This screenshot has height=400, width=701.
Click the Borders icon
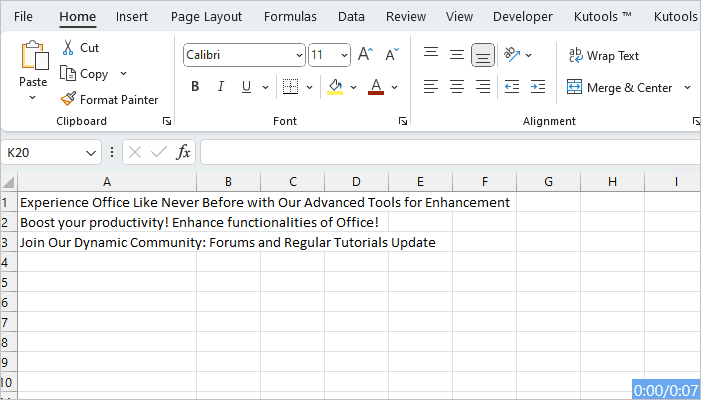pos(290,87)
